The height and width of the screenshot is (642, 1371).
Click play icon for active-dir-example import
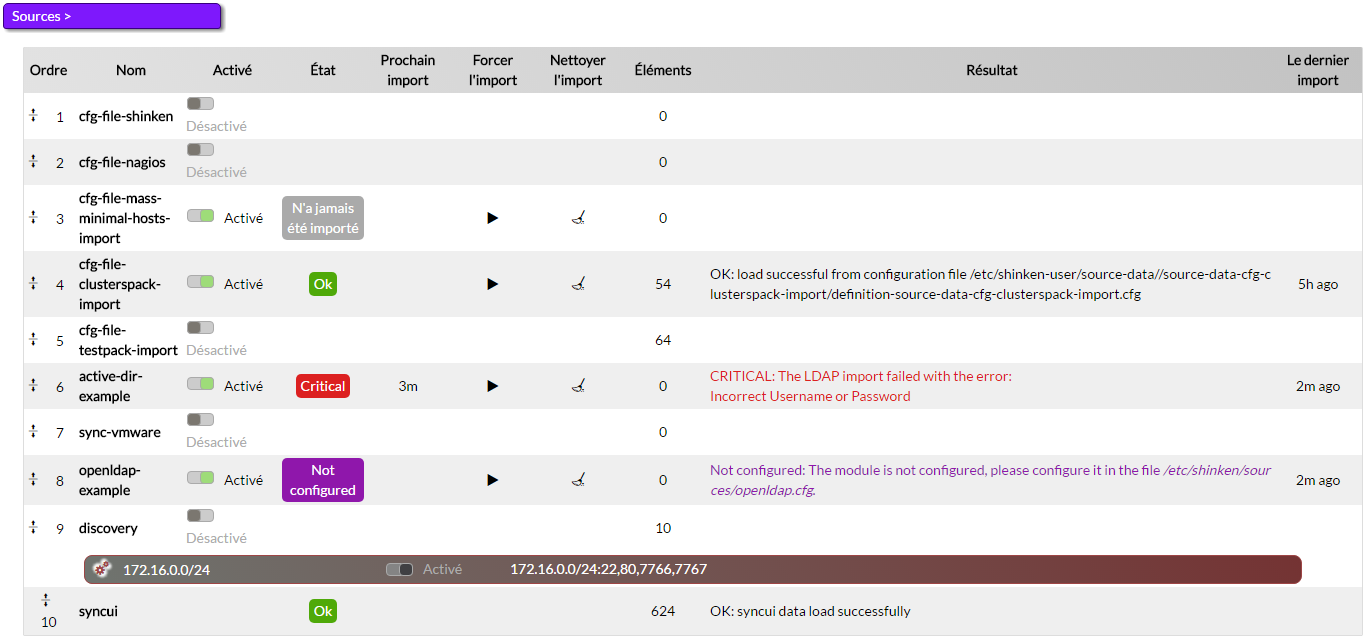[492, 386]
